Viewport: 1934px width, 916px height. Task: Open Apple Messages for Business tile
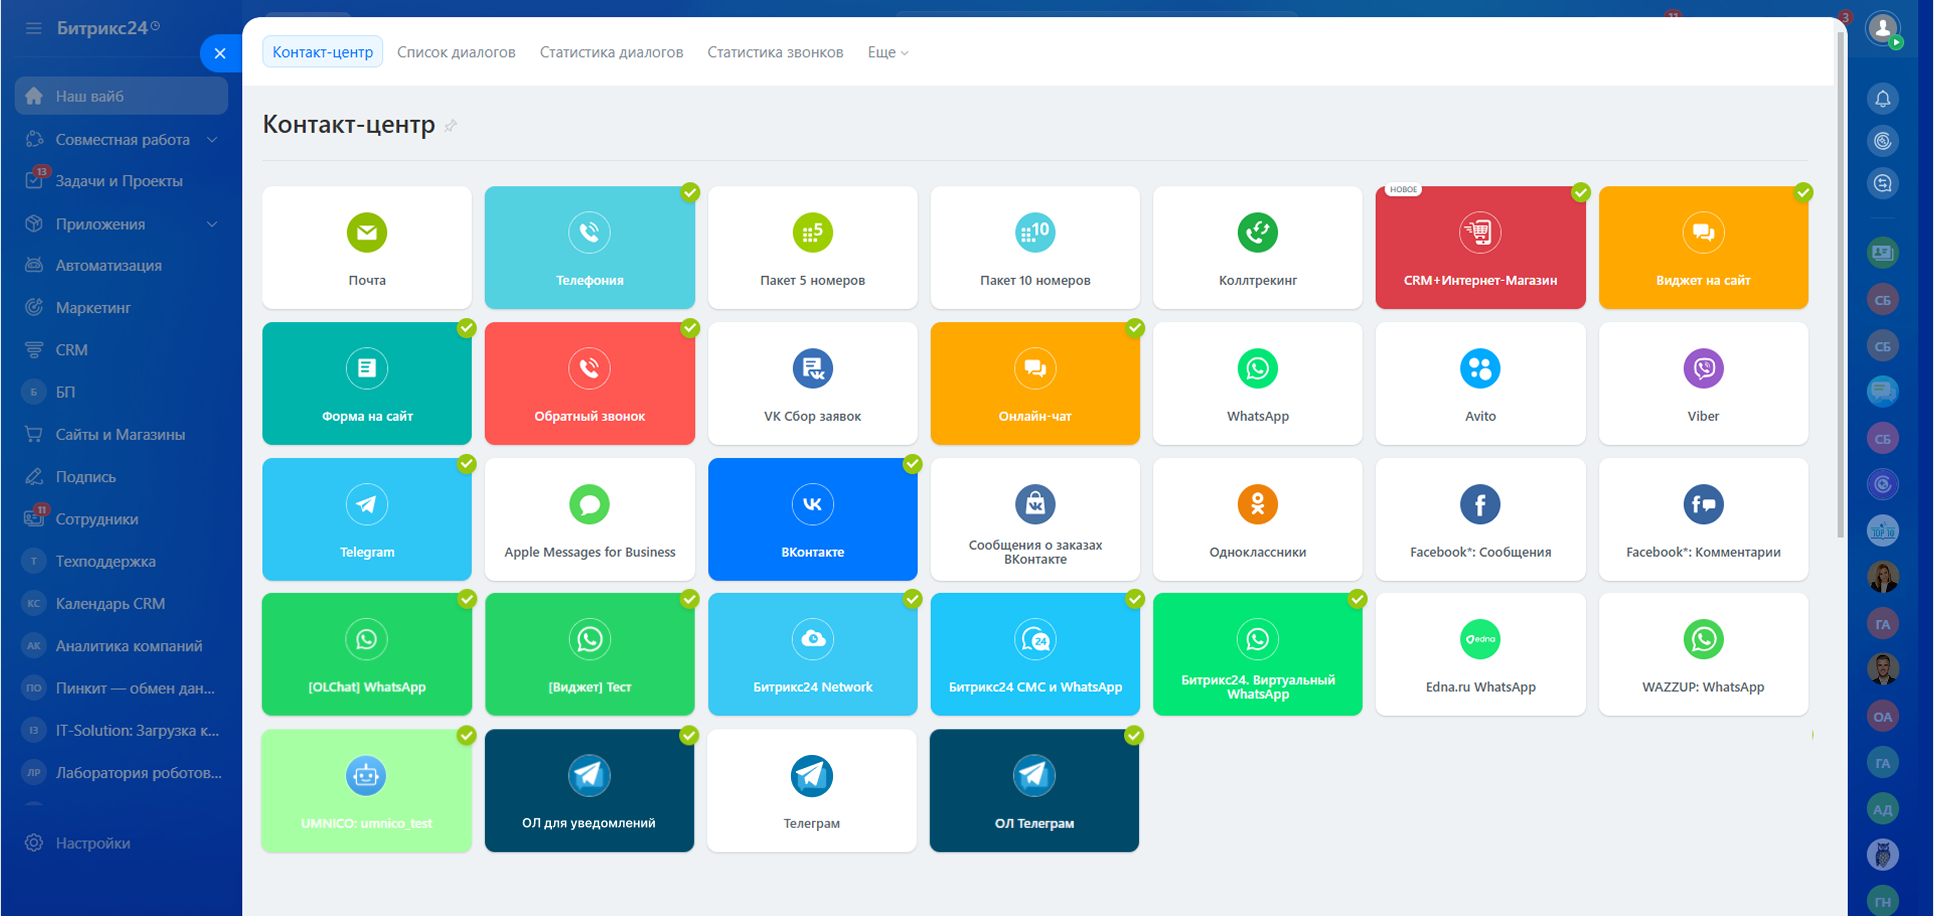click(x=590, y=519)
